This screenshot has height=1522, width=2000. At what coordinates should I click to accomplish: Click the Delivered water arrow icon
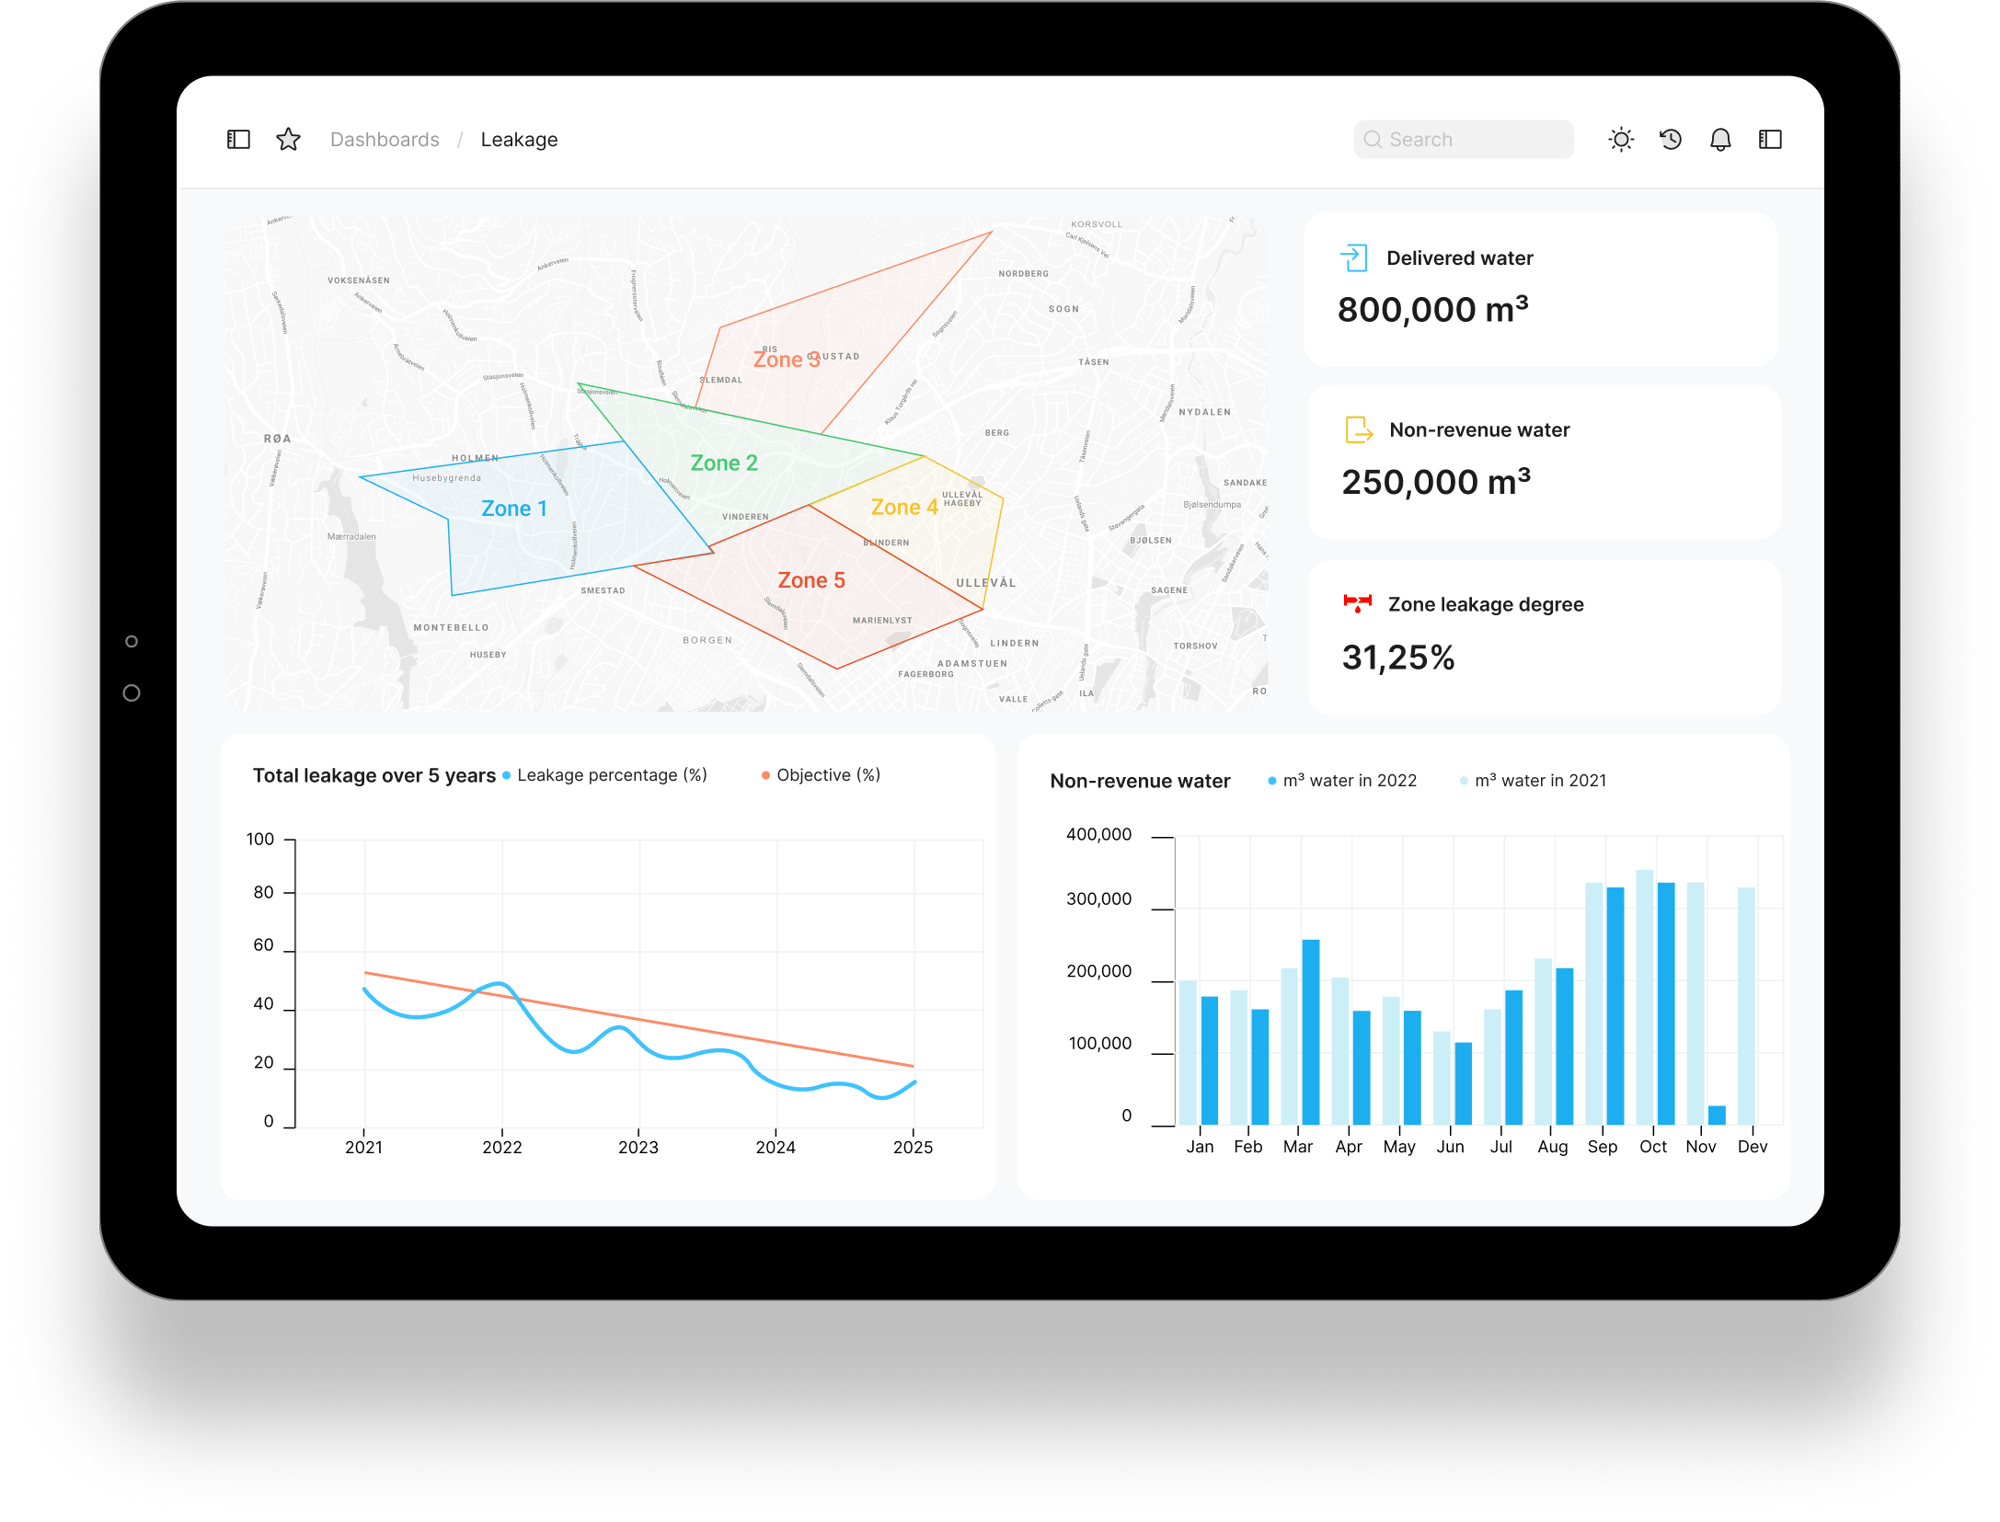(x=1353, y=258)
